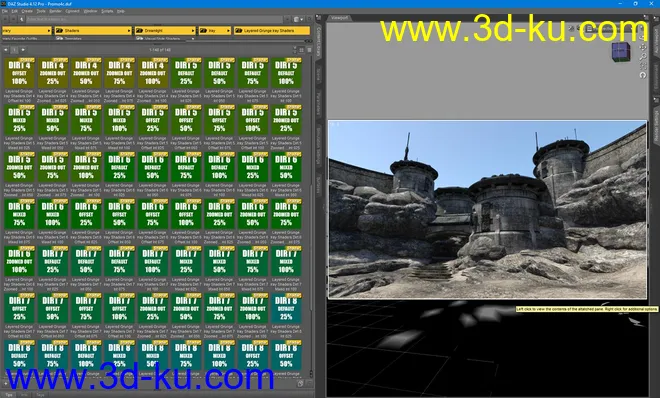The image size is (660, 398).
Task: Open the Render menu
Action: point(55,11)
